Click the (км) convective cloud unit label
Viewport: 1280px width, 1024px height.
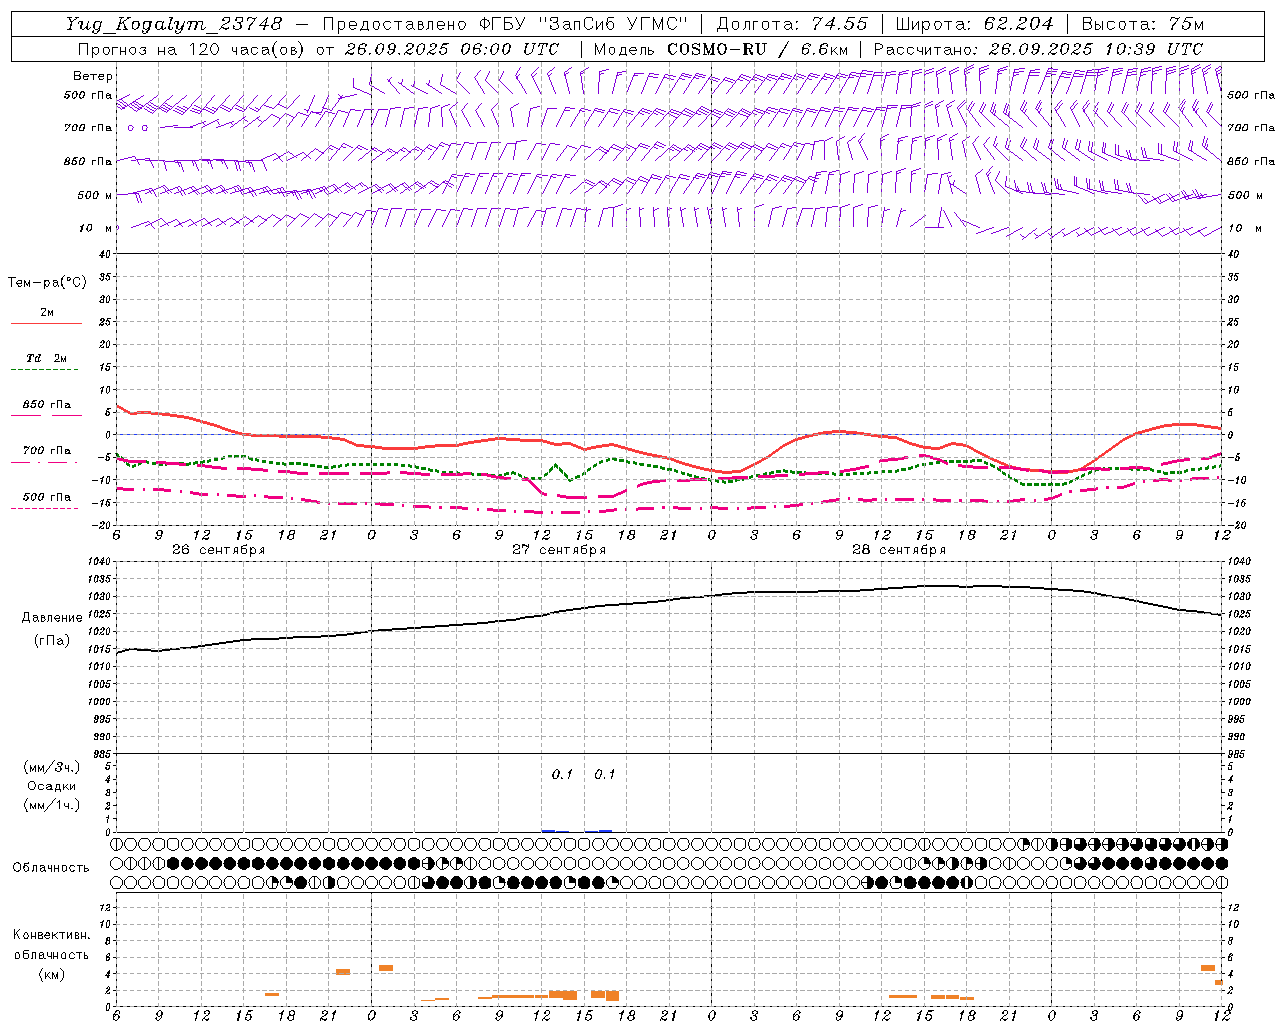51,974
